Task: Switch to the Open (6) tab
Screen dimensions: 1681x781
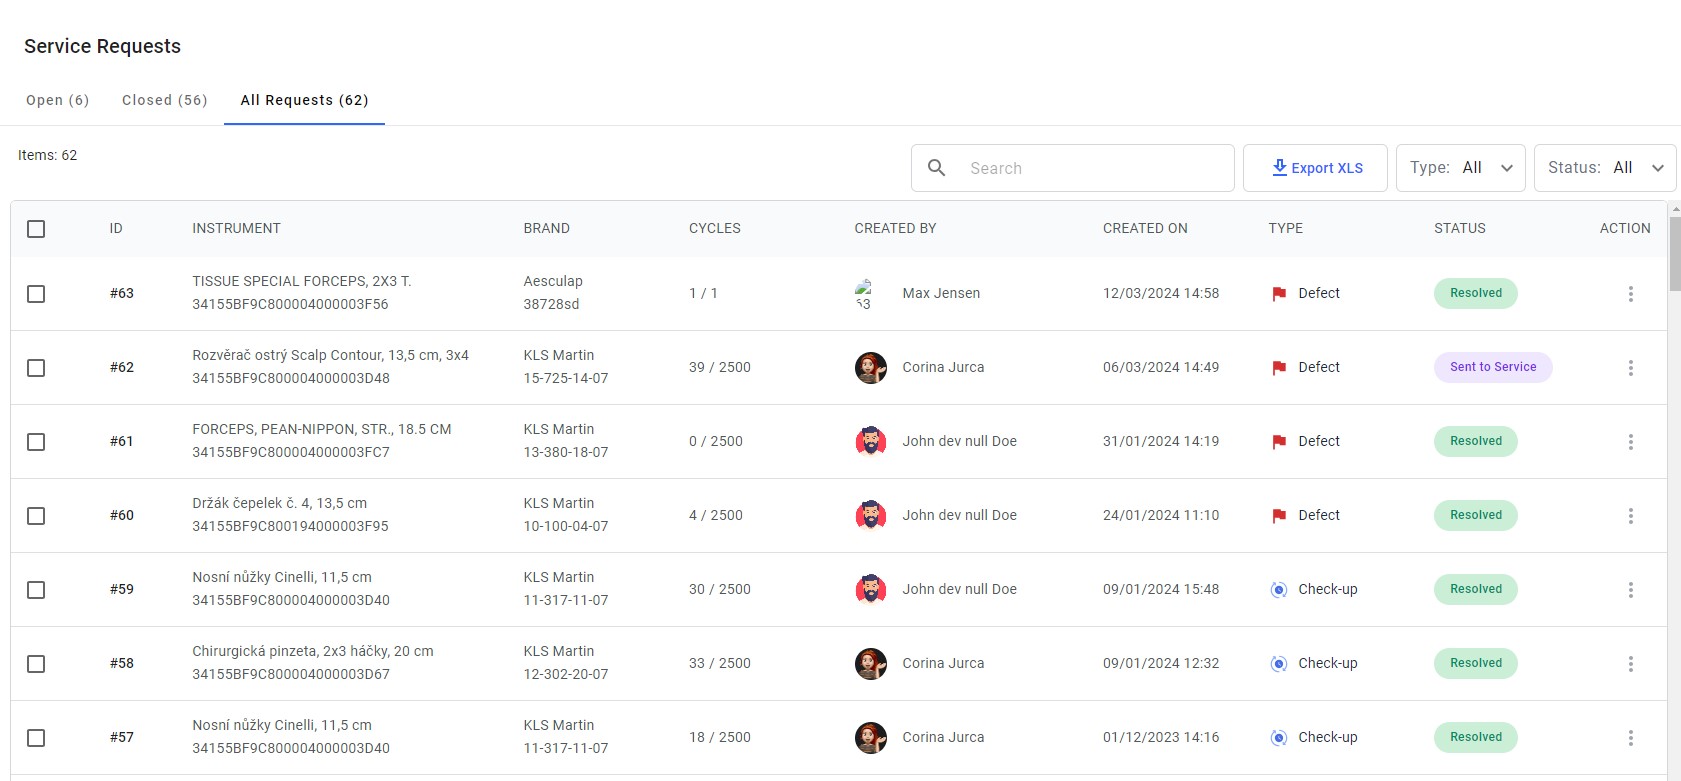Action: click(x=57, y=100)
